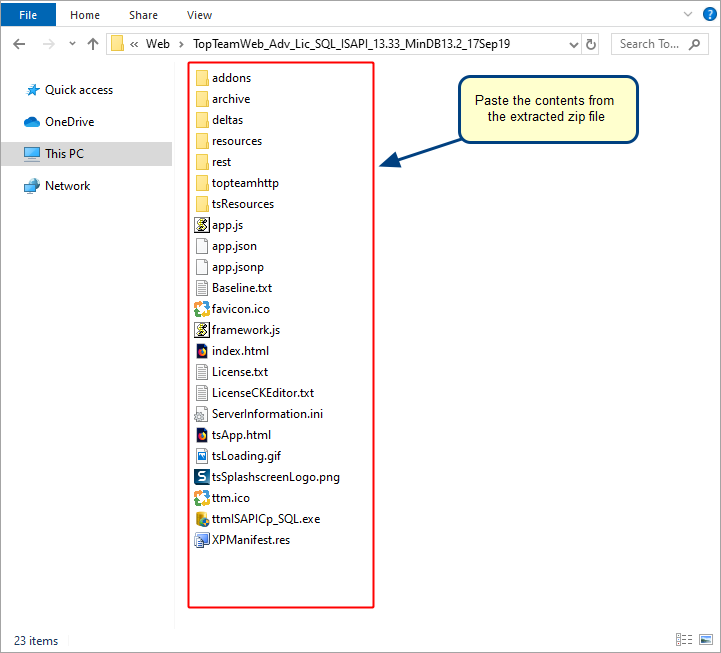Viewport: 721px width, 653px height.
Task: Click the Web breadcrumb in the address bar
Action: pyautogui.click(x=158, y=44)
